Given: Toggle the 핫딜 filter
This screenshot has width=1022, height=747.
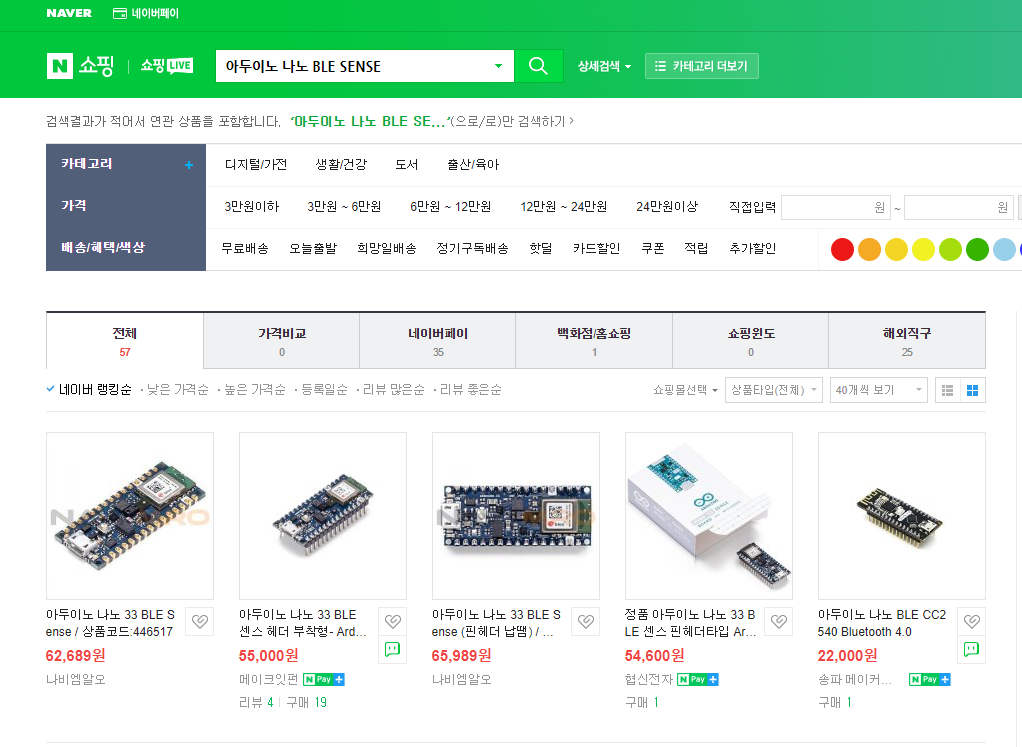Looking at the screenshot, I should click(x=541, y=248).
